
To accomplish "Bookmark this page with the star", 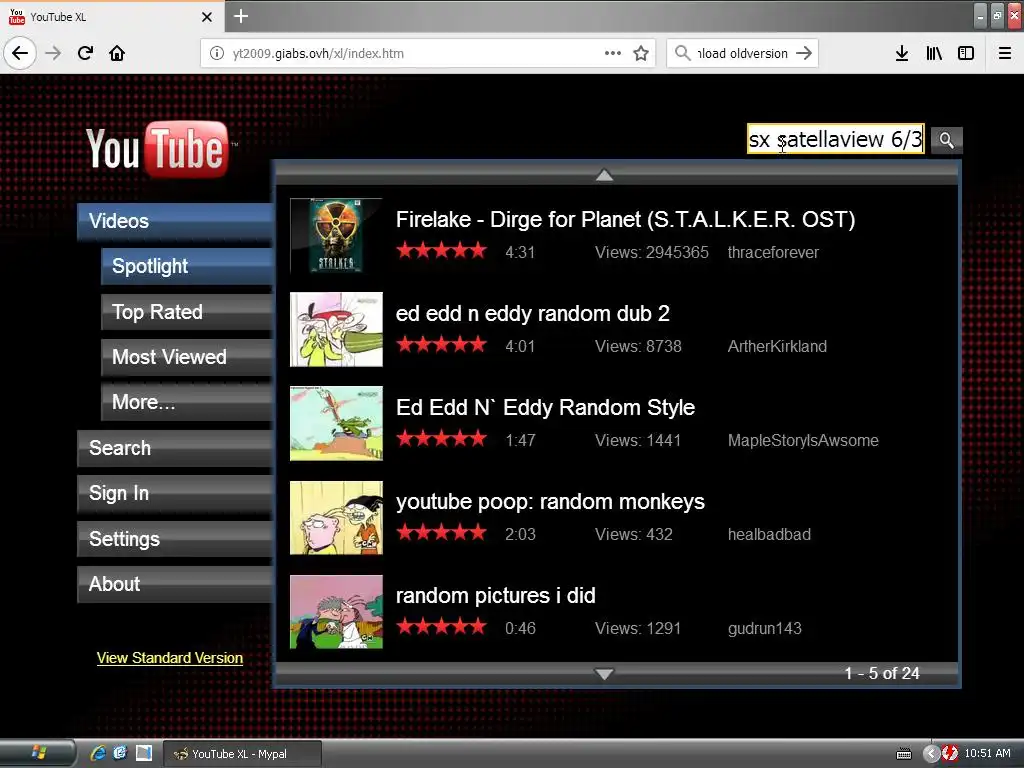I will [641, 53].
